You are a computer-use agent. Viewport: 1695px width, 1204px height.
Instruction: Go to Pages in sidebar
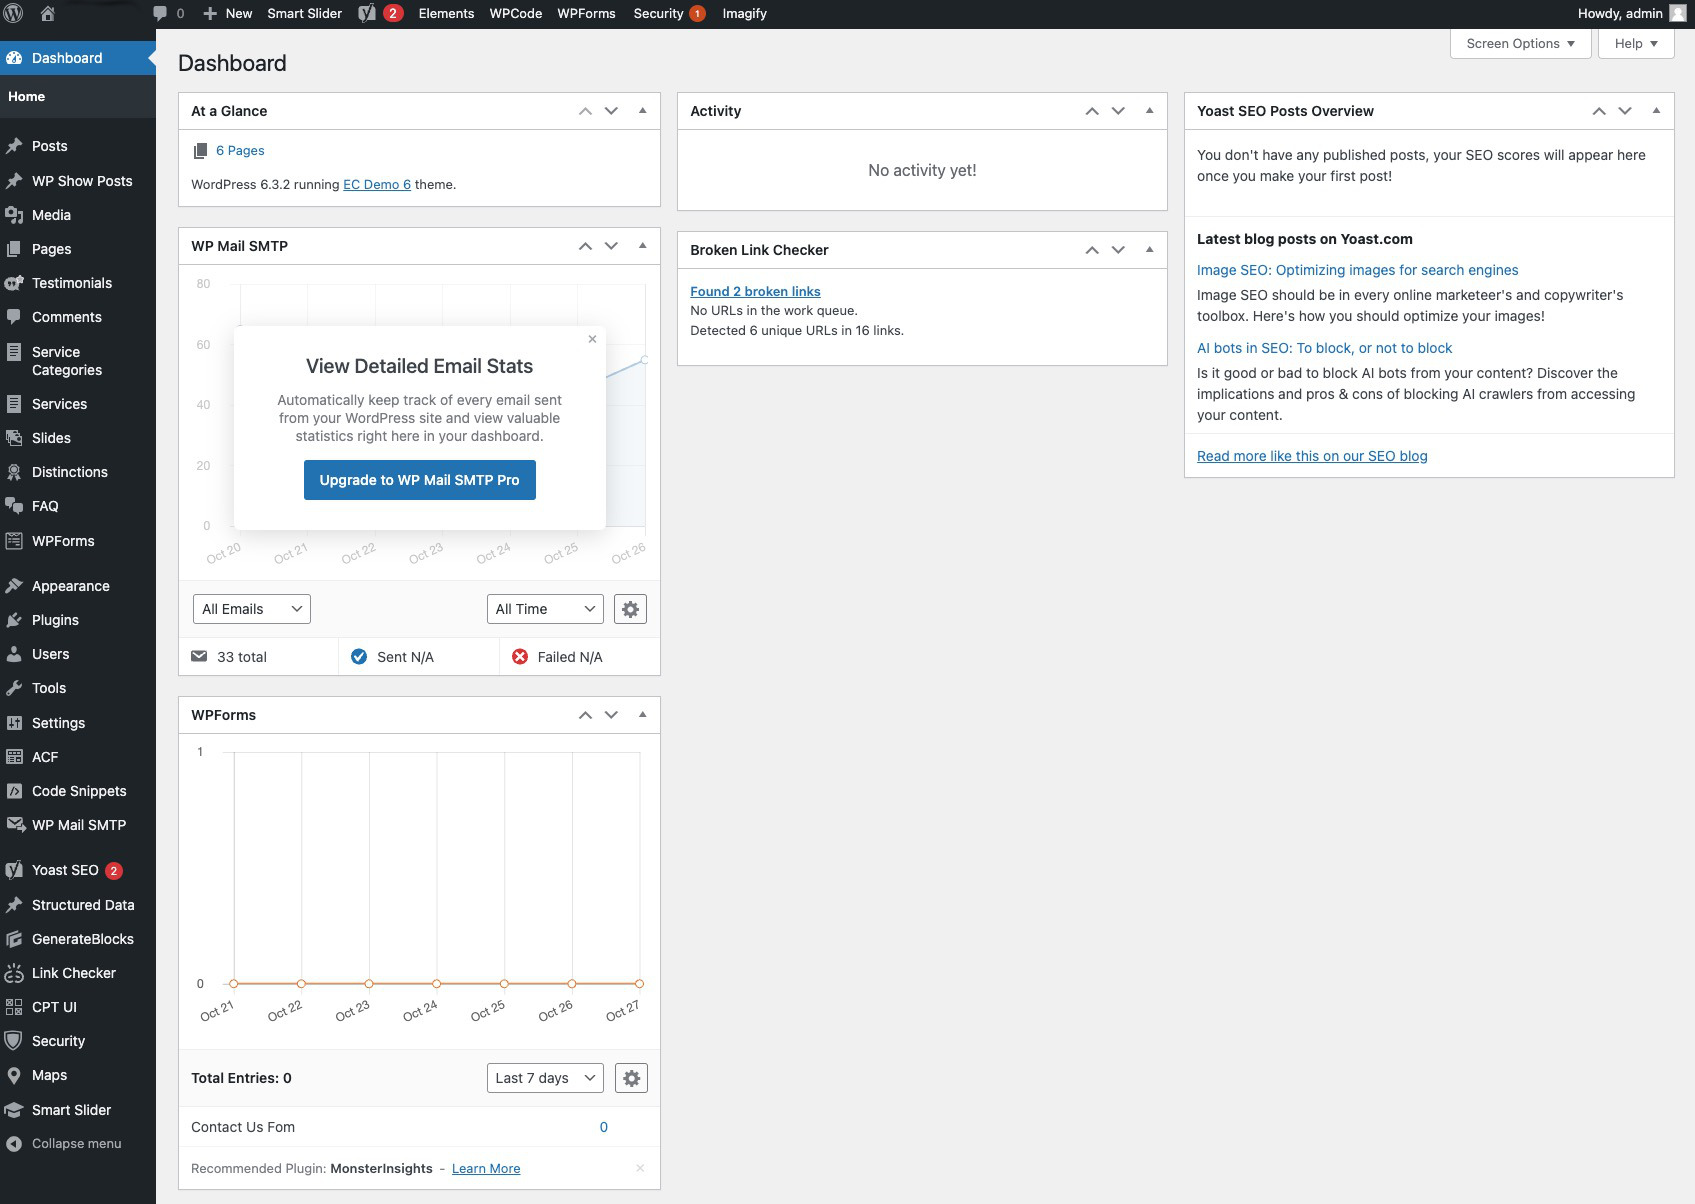(78, 249)
